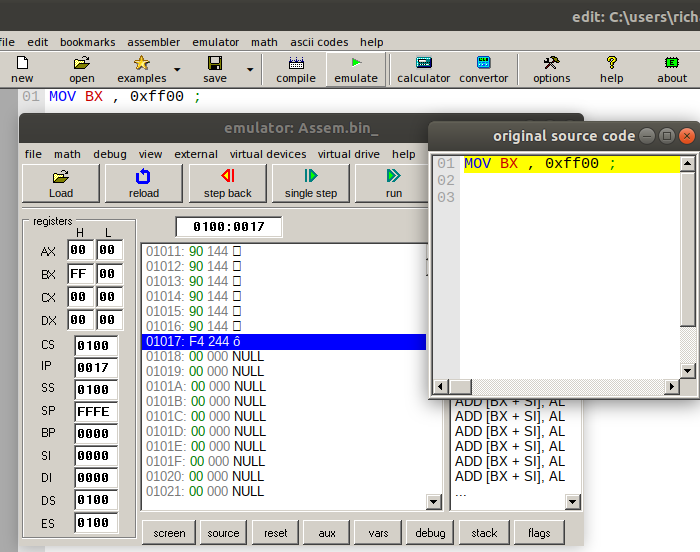Click the new file icon
Image resolution: width=700 pixels, height=552 pixels.
[21, 68]
